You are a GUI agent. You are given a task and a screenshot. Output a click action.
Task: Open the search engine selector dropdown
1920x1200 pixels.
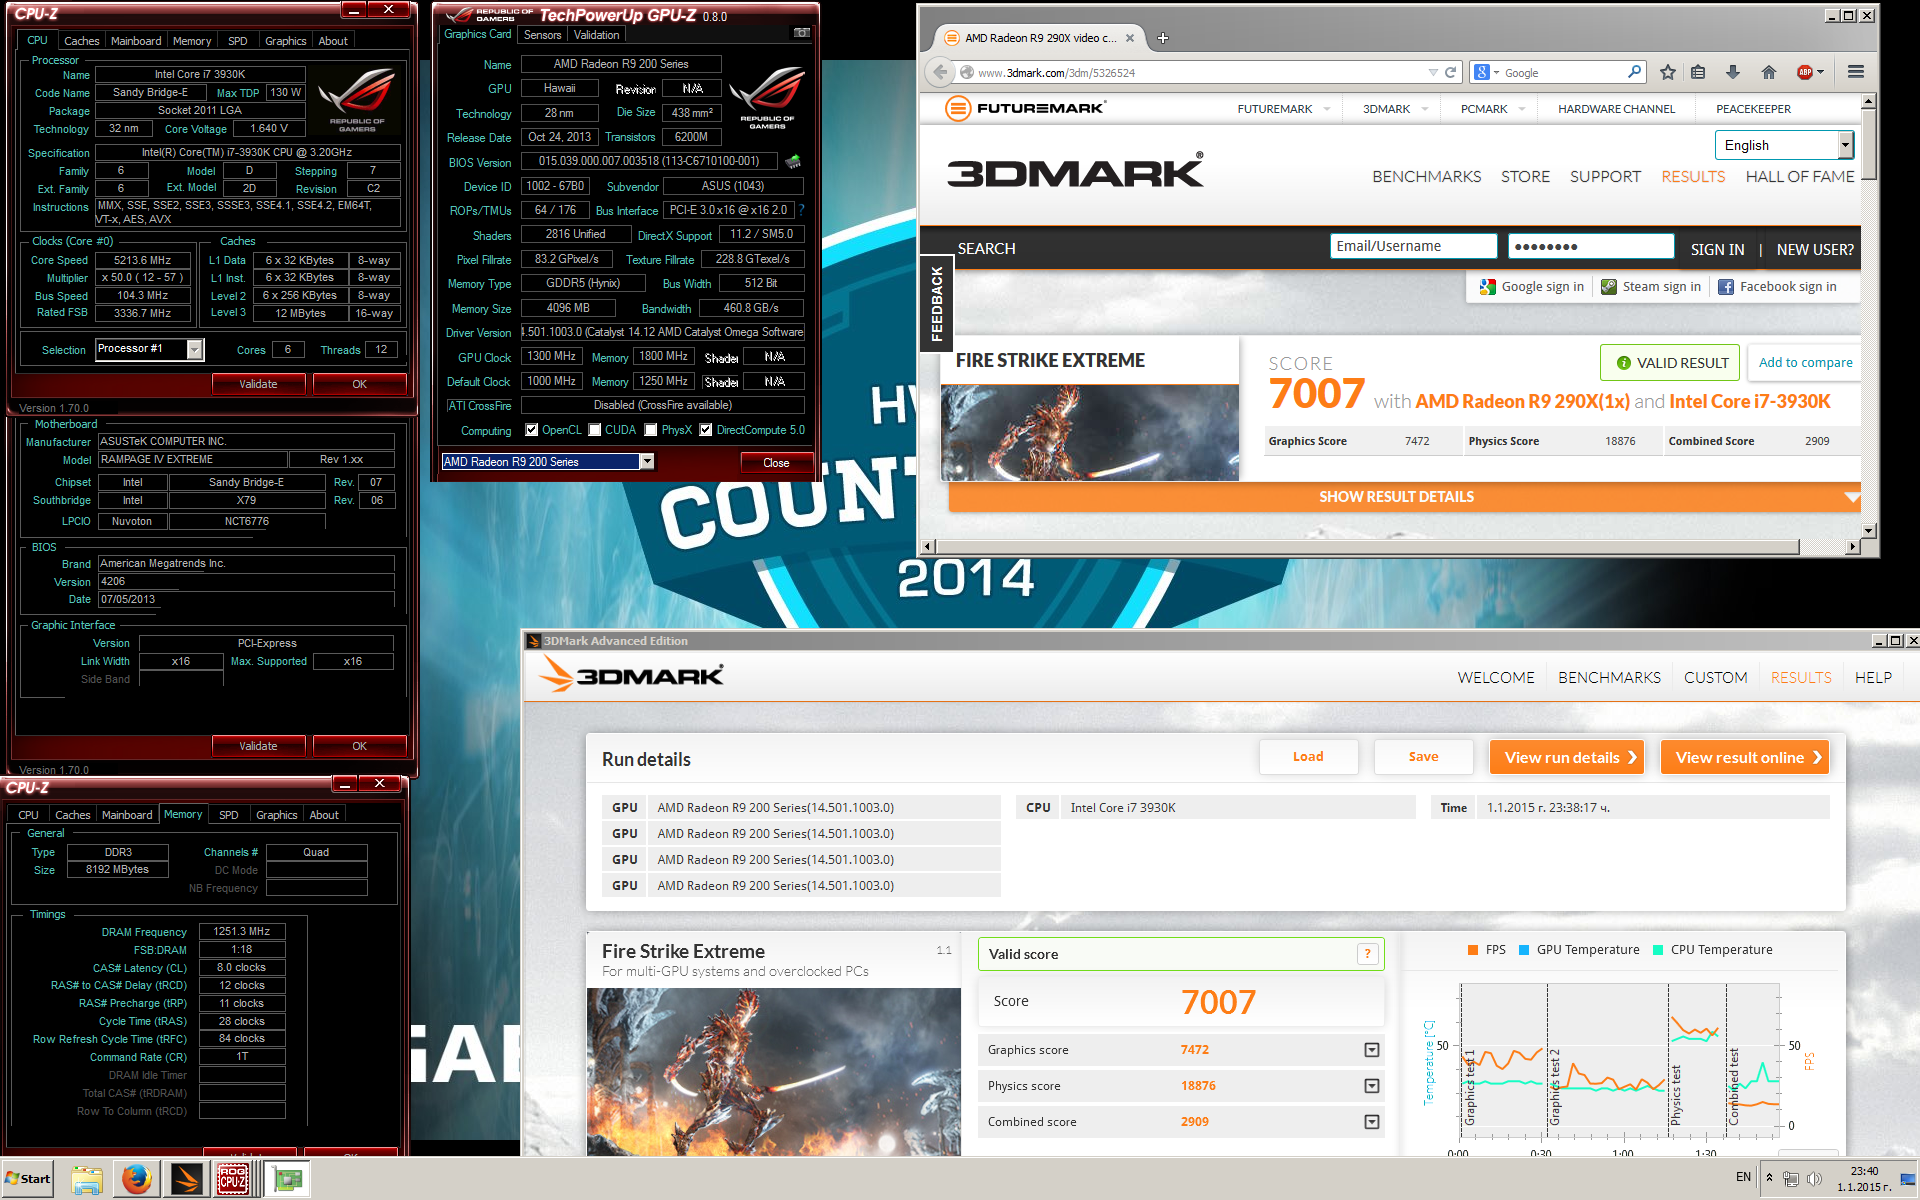coord(1487,72)
